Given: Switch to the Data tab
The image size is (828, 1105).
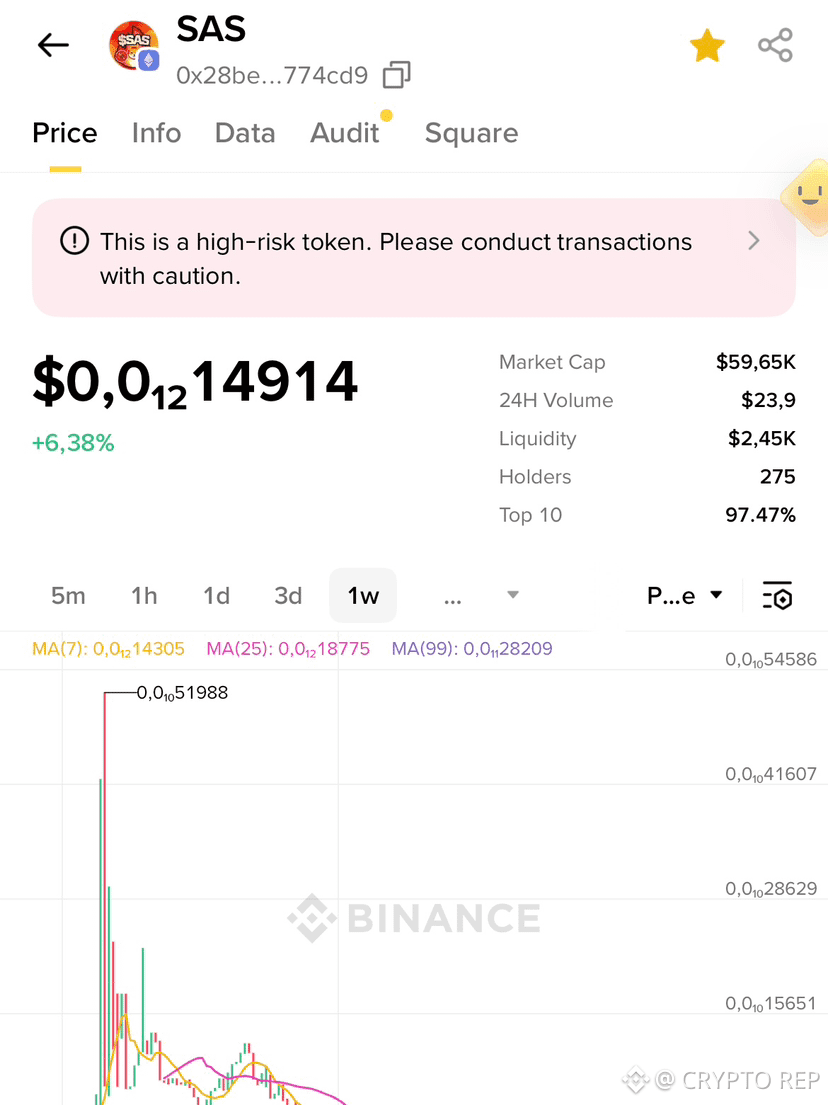Looking at the screenshot, I should click(x=245, y=133).
